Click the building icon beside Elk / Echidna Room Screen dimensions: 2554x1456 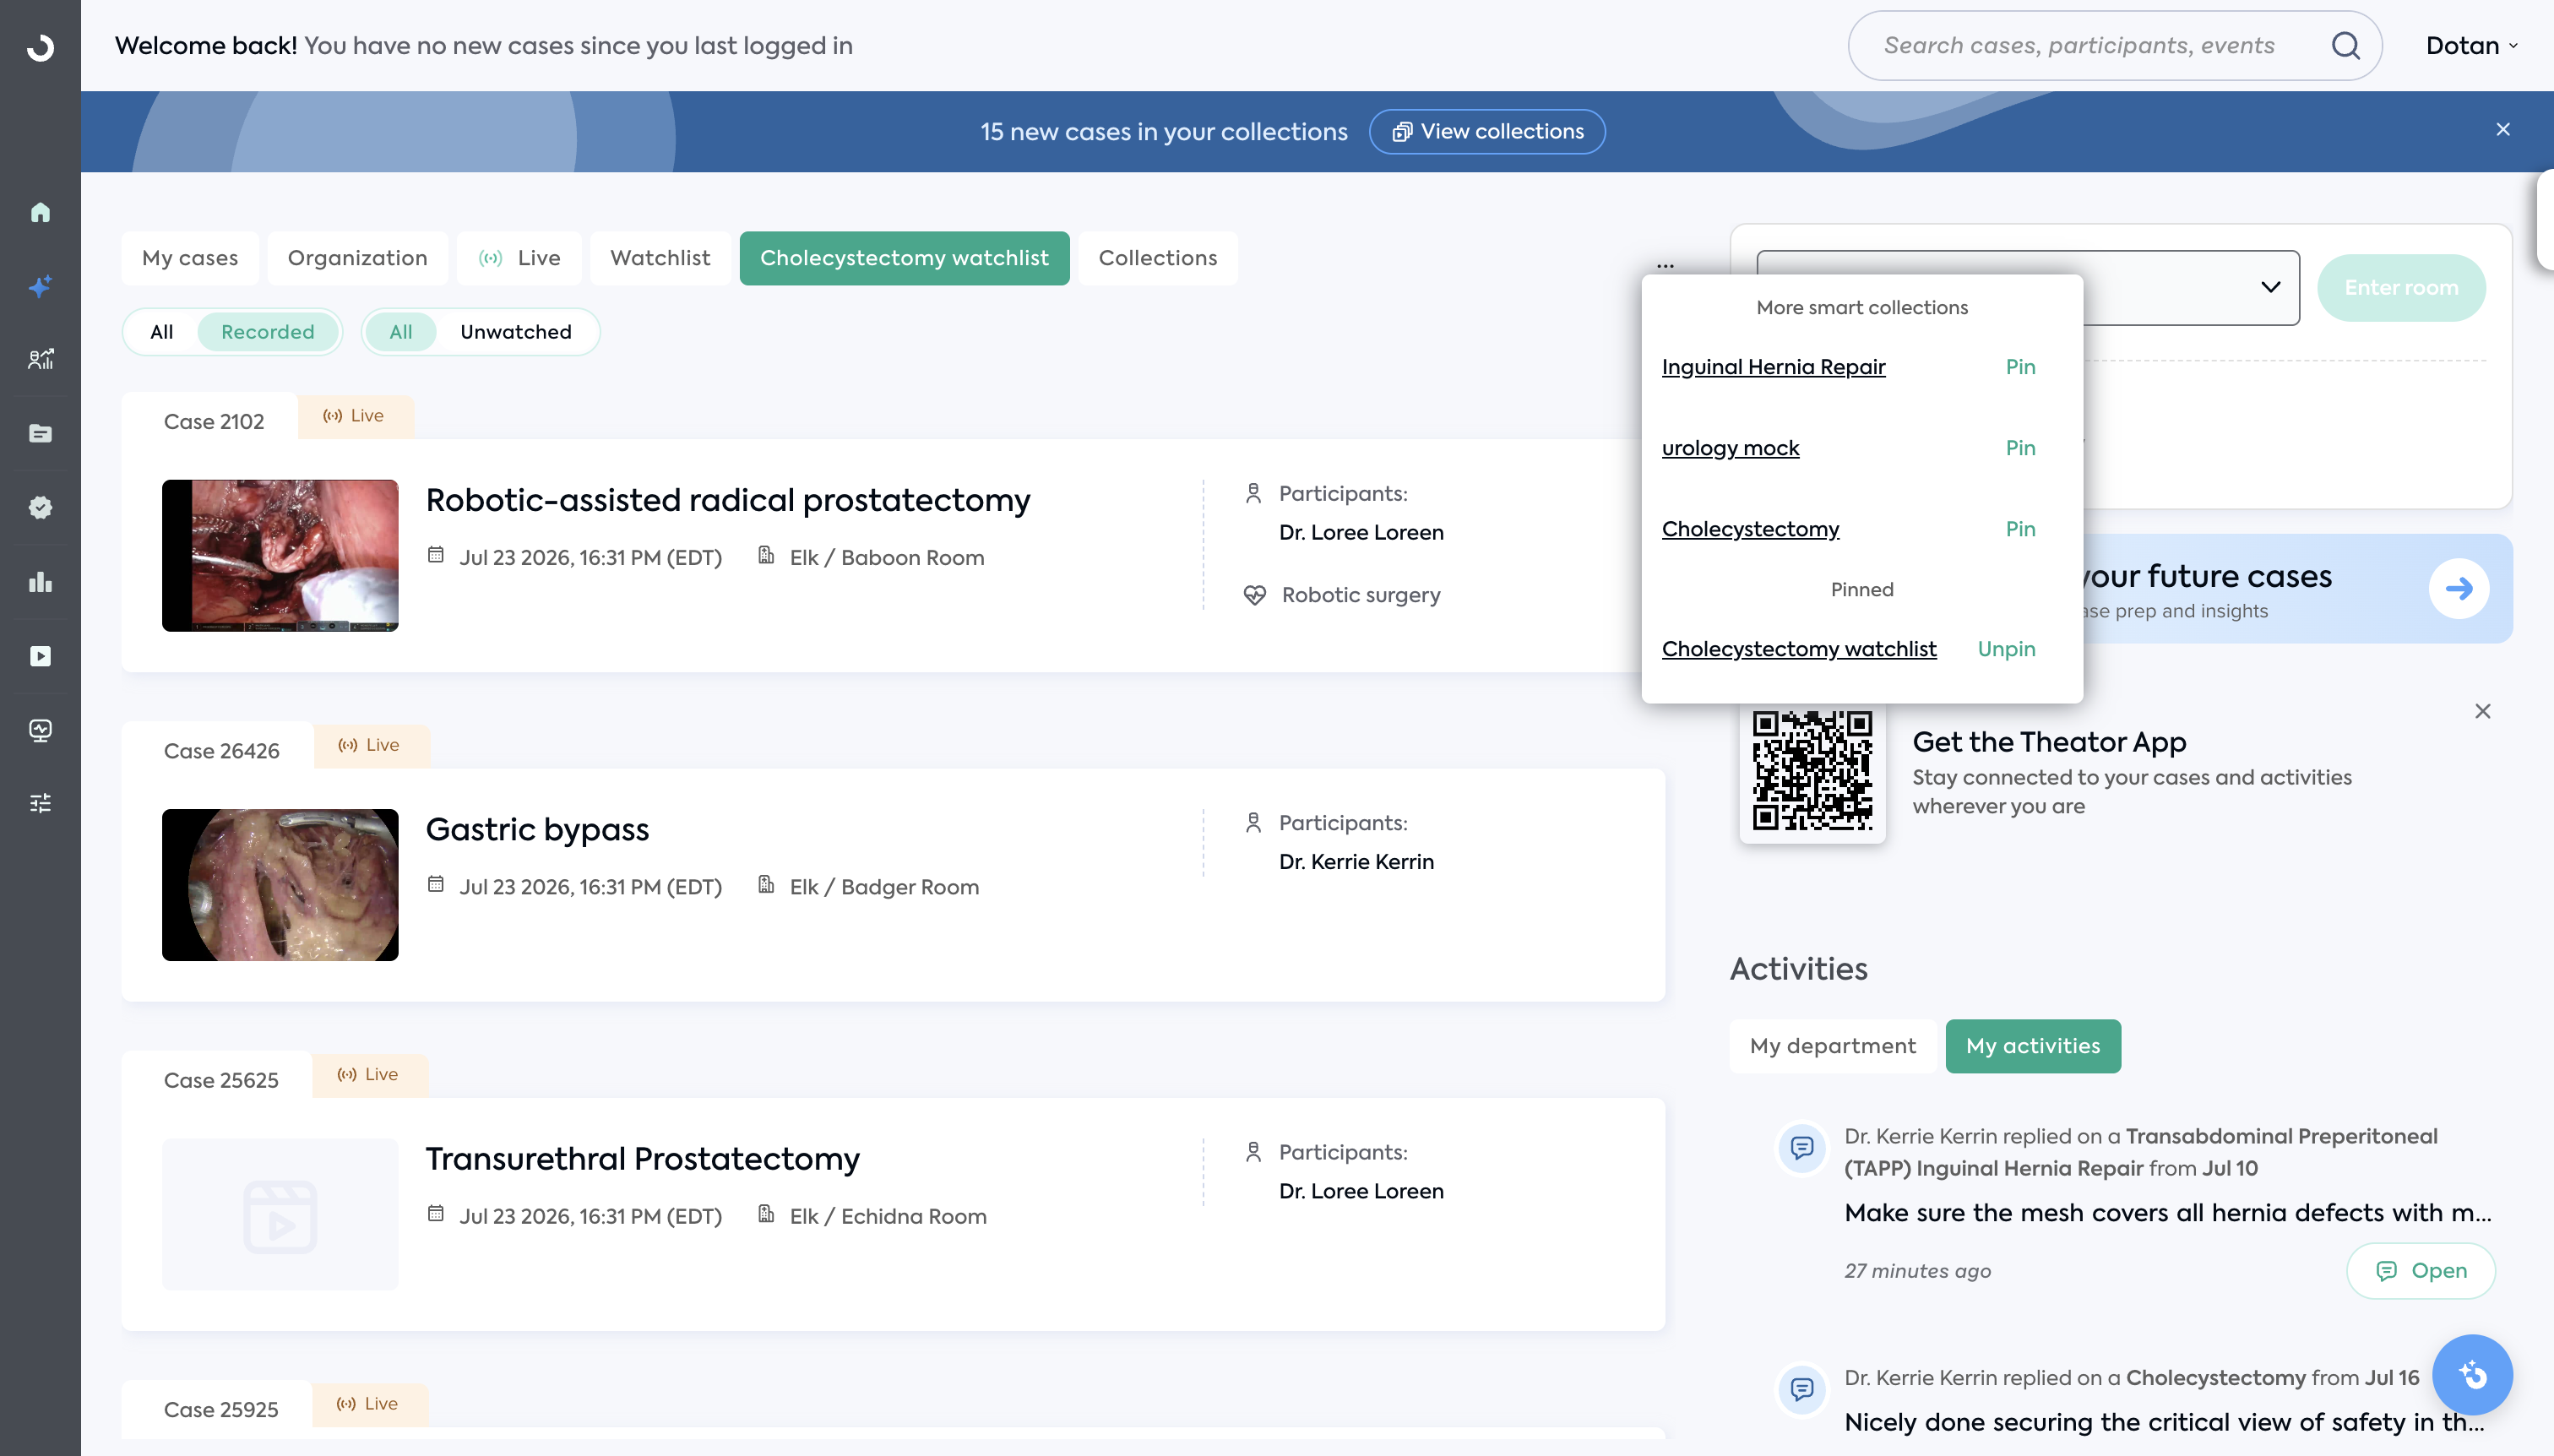click(x=766, y=1214)
